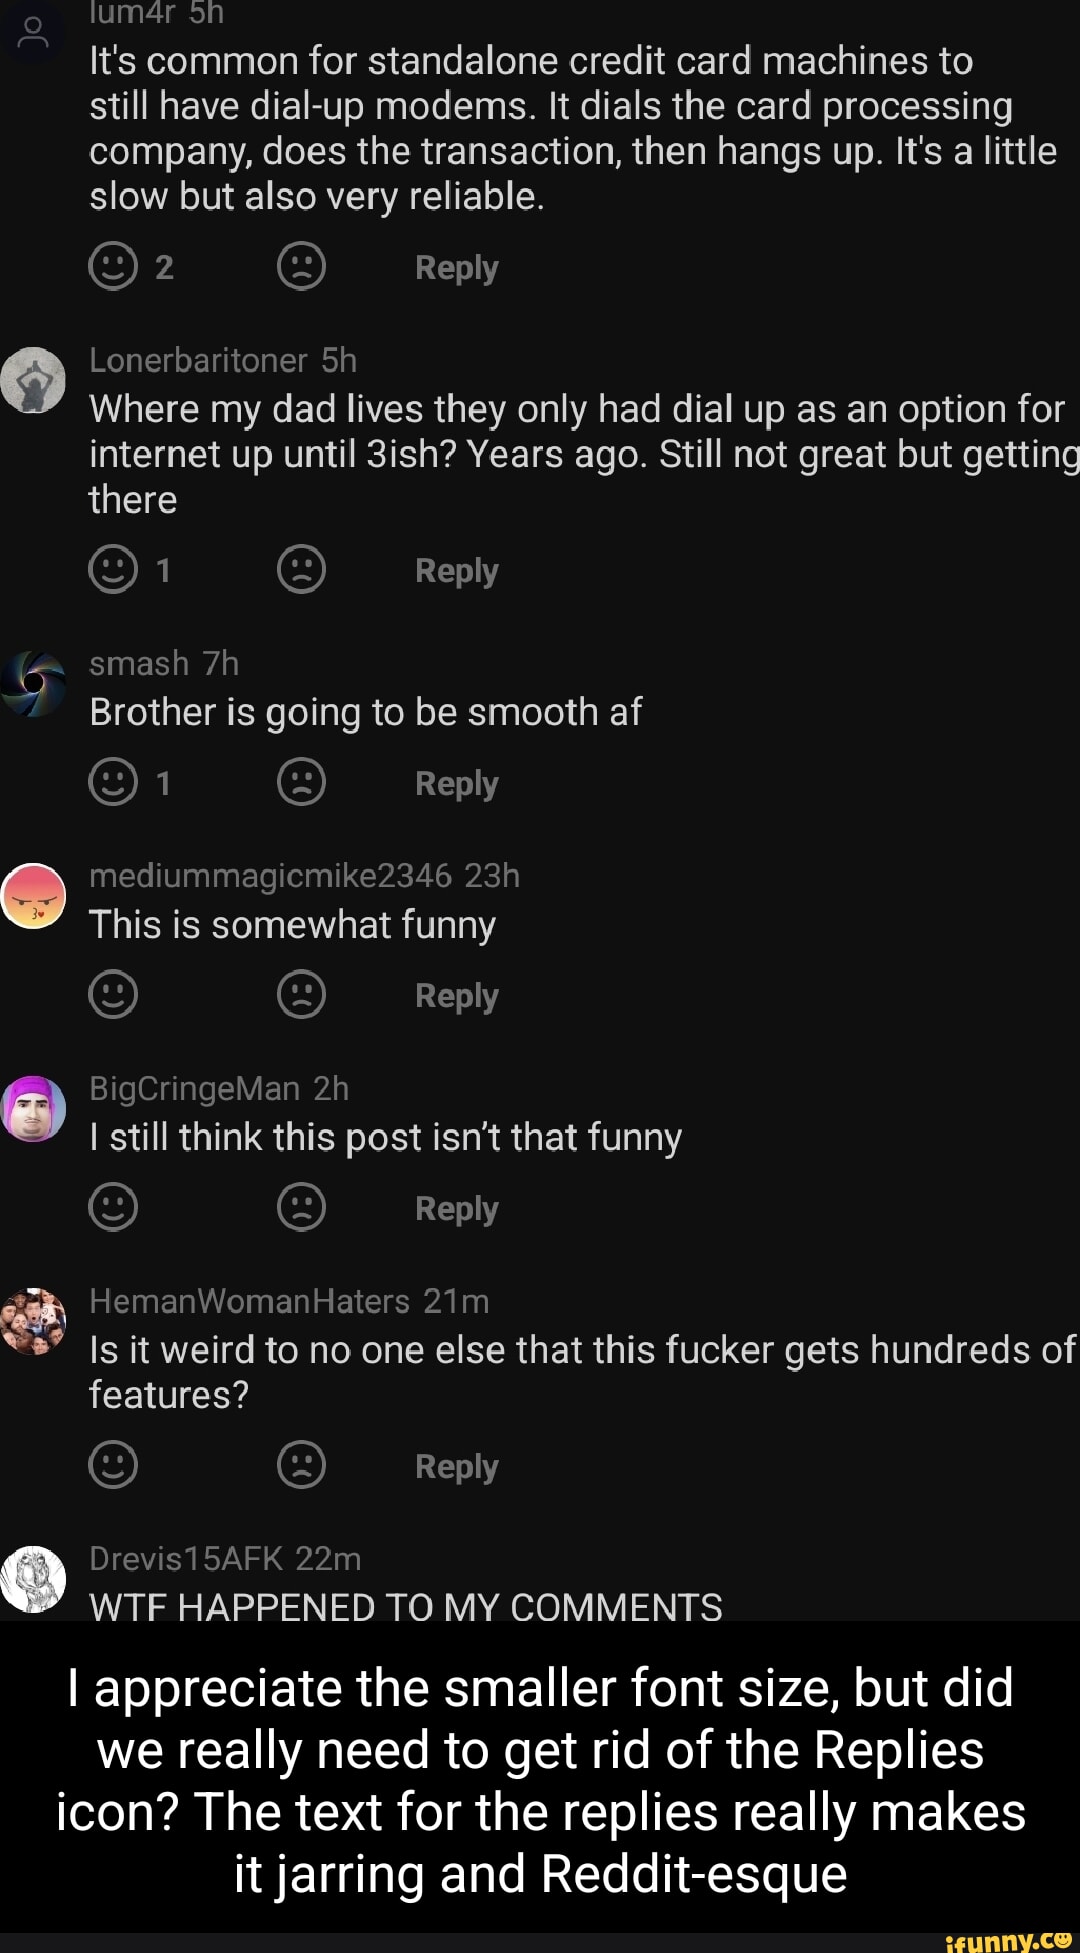
Task: Frown-react to lum4r's credit card comment
Action: pos(301,267)
